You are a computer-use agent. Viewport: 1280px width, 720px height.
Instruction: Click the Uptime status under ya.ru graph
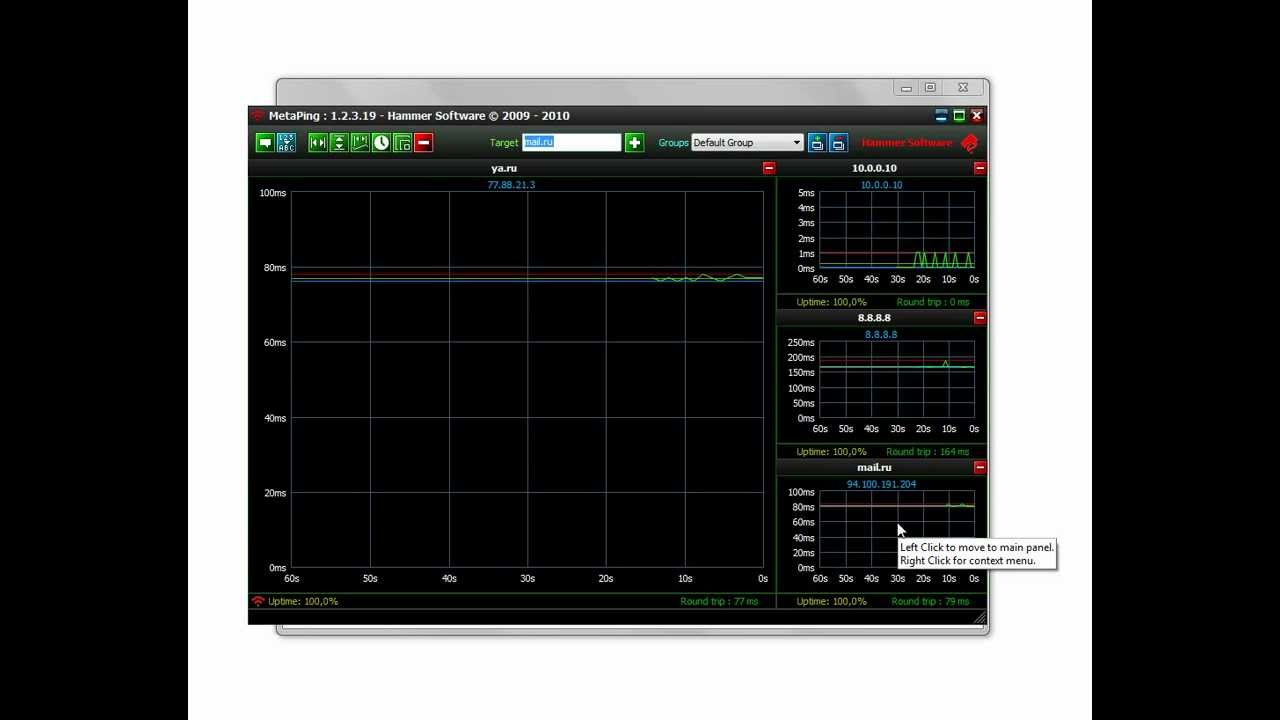click(x=303, y=602)
